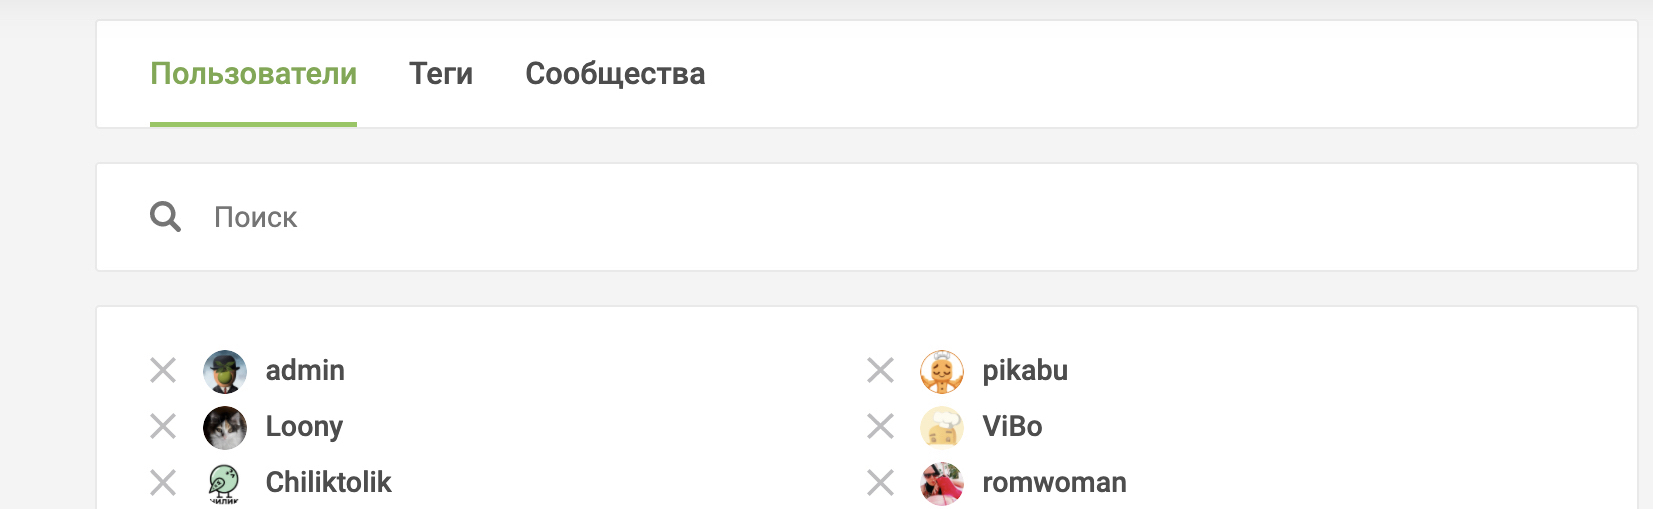Delete romwoman from the list
The width and height of the screenshot is (1653, 509).
880,483
